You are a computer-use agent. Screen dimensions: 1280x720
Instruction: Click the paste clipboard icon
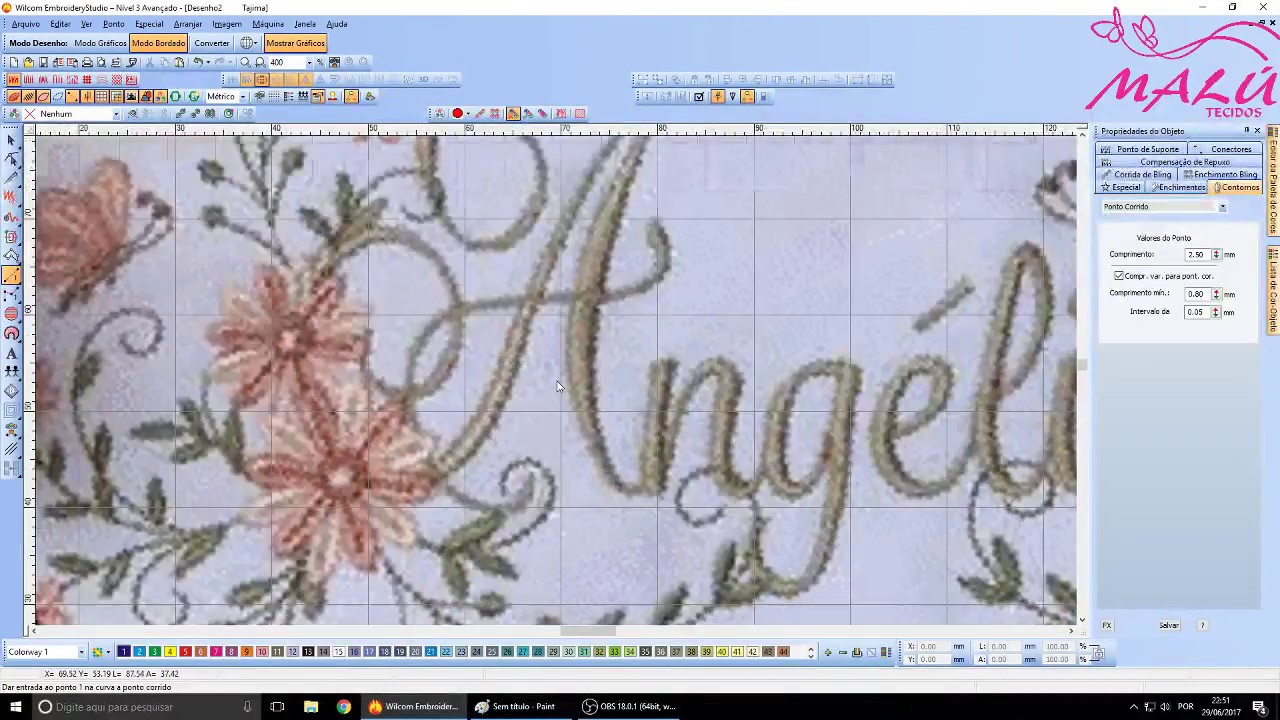(179, 62)
